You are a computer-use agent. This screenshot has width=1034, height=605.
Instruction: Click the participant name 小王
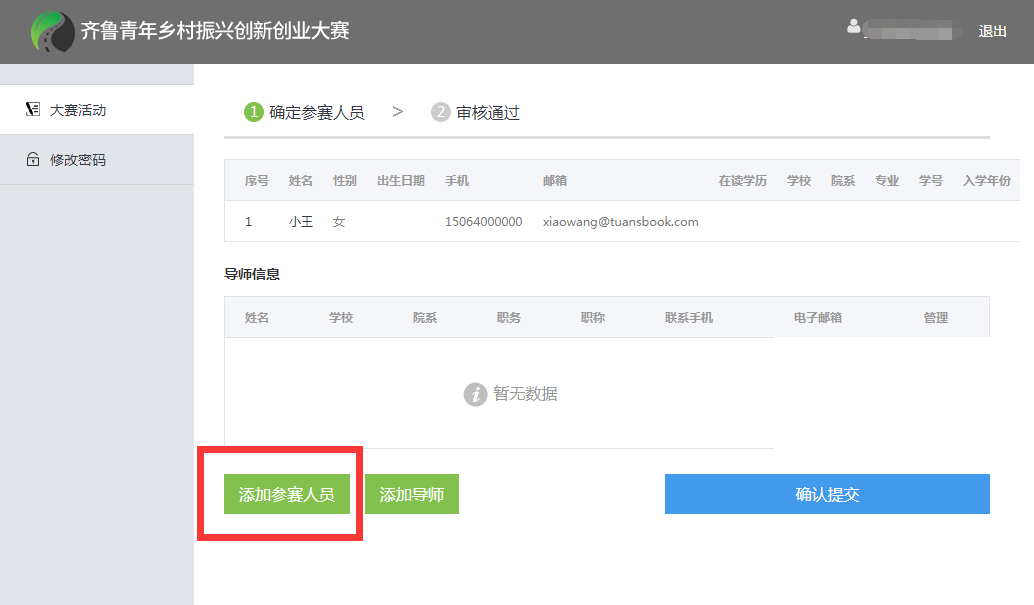click(x=301, y=222)
